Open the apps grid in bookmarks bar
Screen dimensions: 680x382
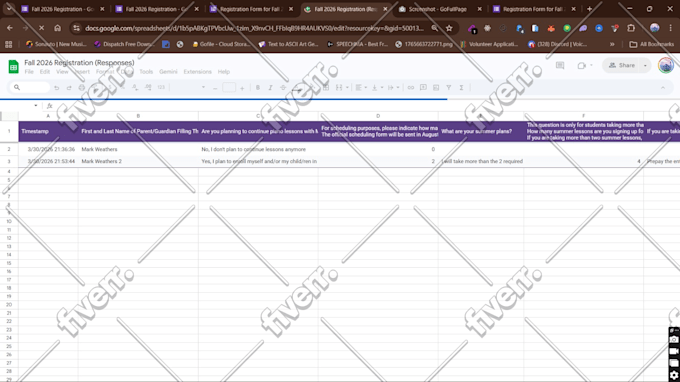(x=8, y=44)
